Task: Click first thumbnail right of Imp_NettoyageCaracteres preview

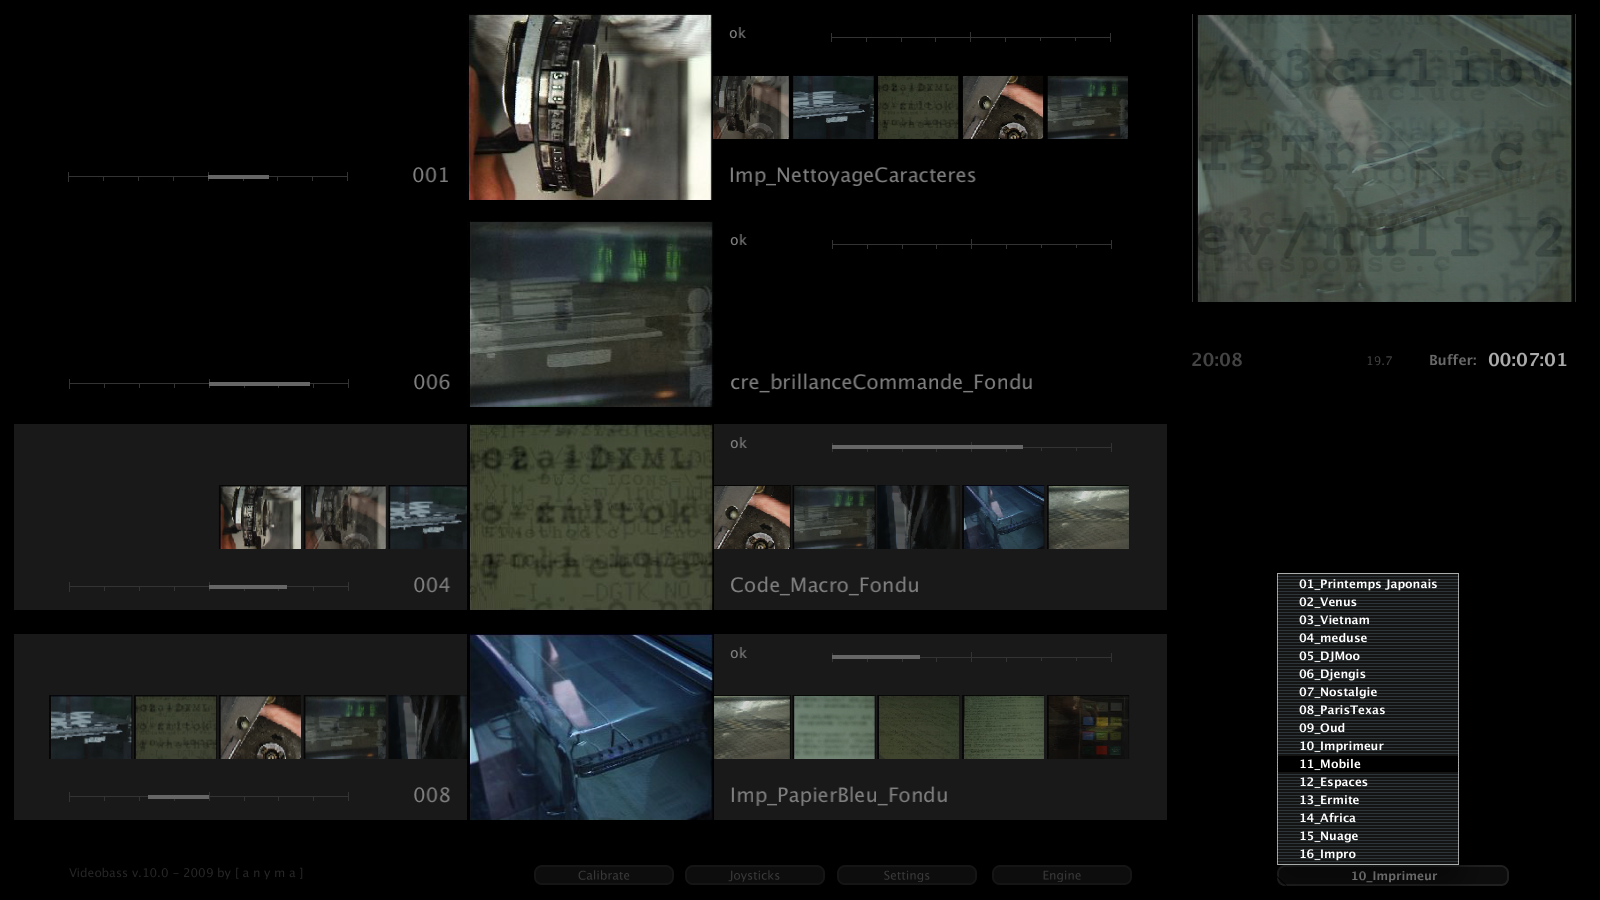Action: [x=751, y=107]
